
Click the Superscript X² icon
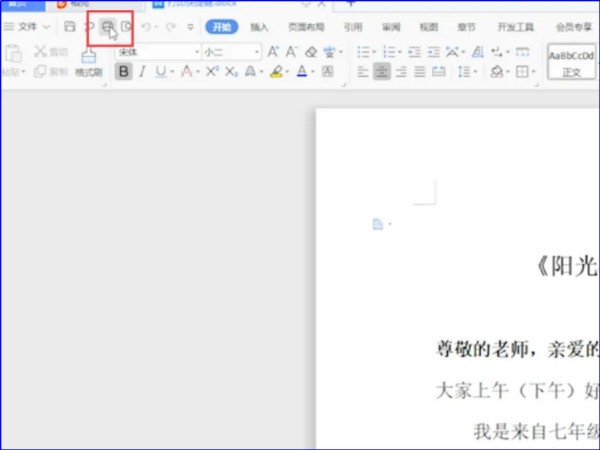[x=212, y=71]
